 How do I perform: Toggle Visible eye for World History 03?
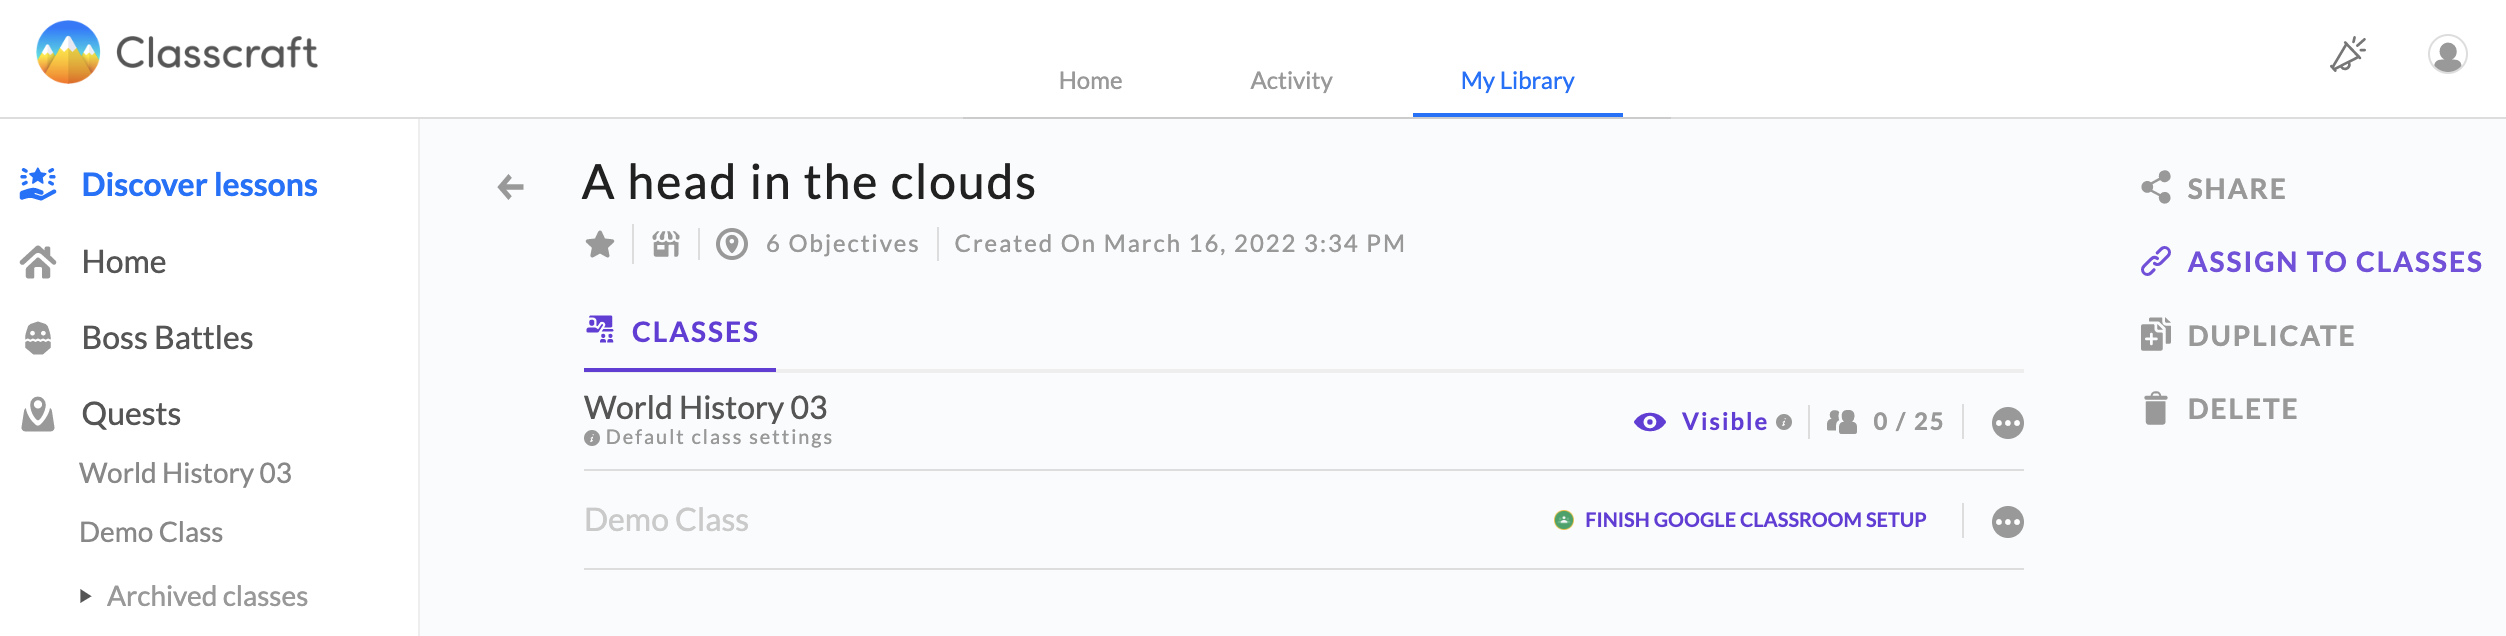click(1650, 422)
